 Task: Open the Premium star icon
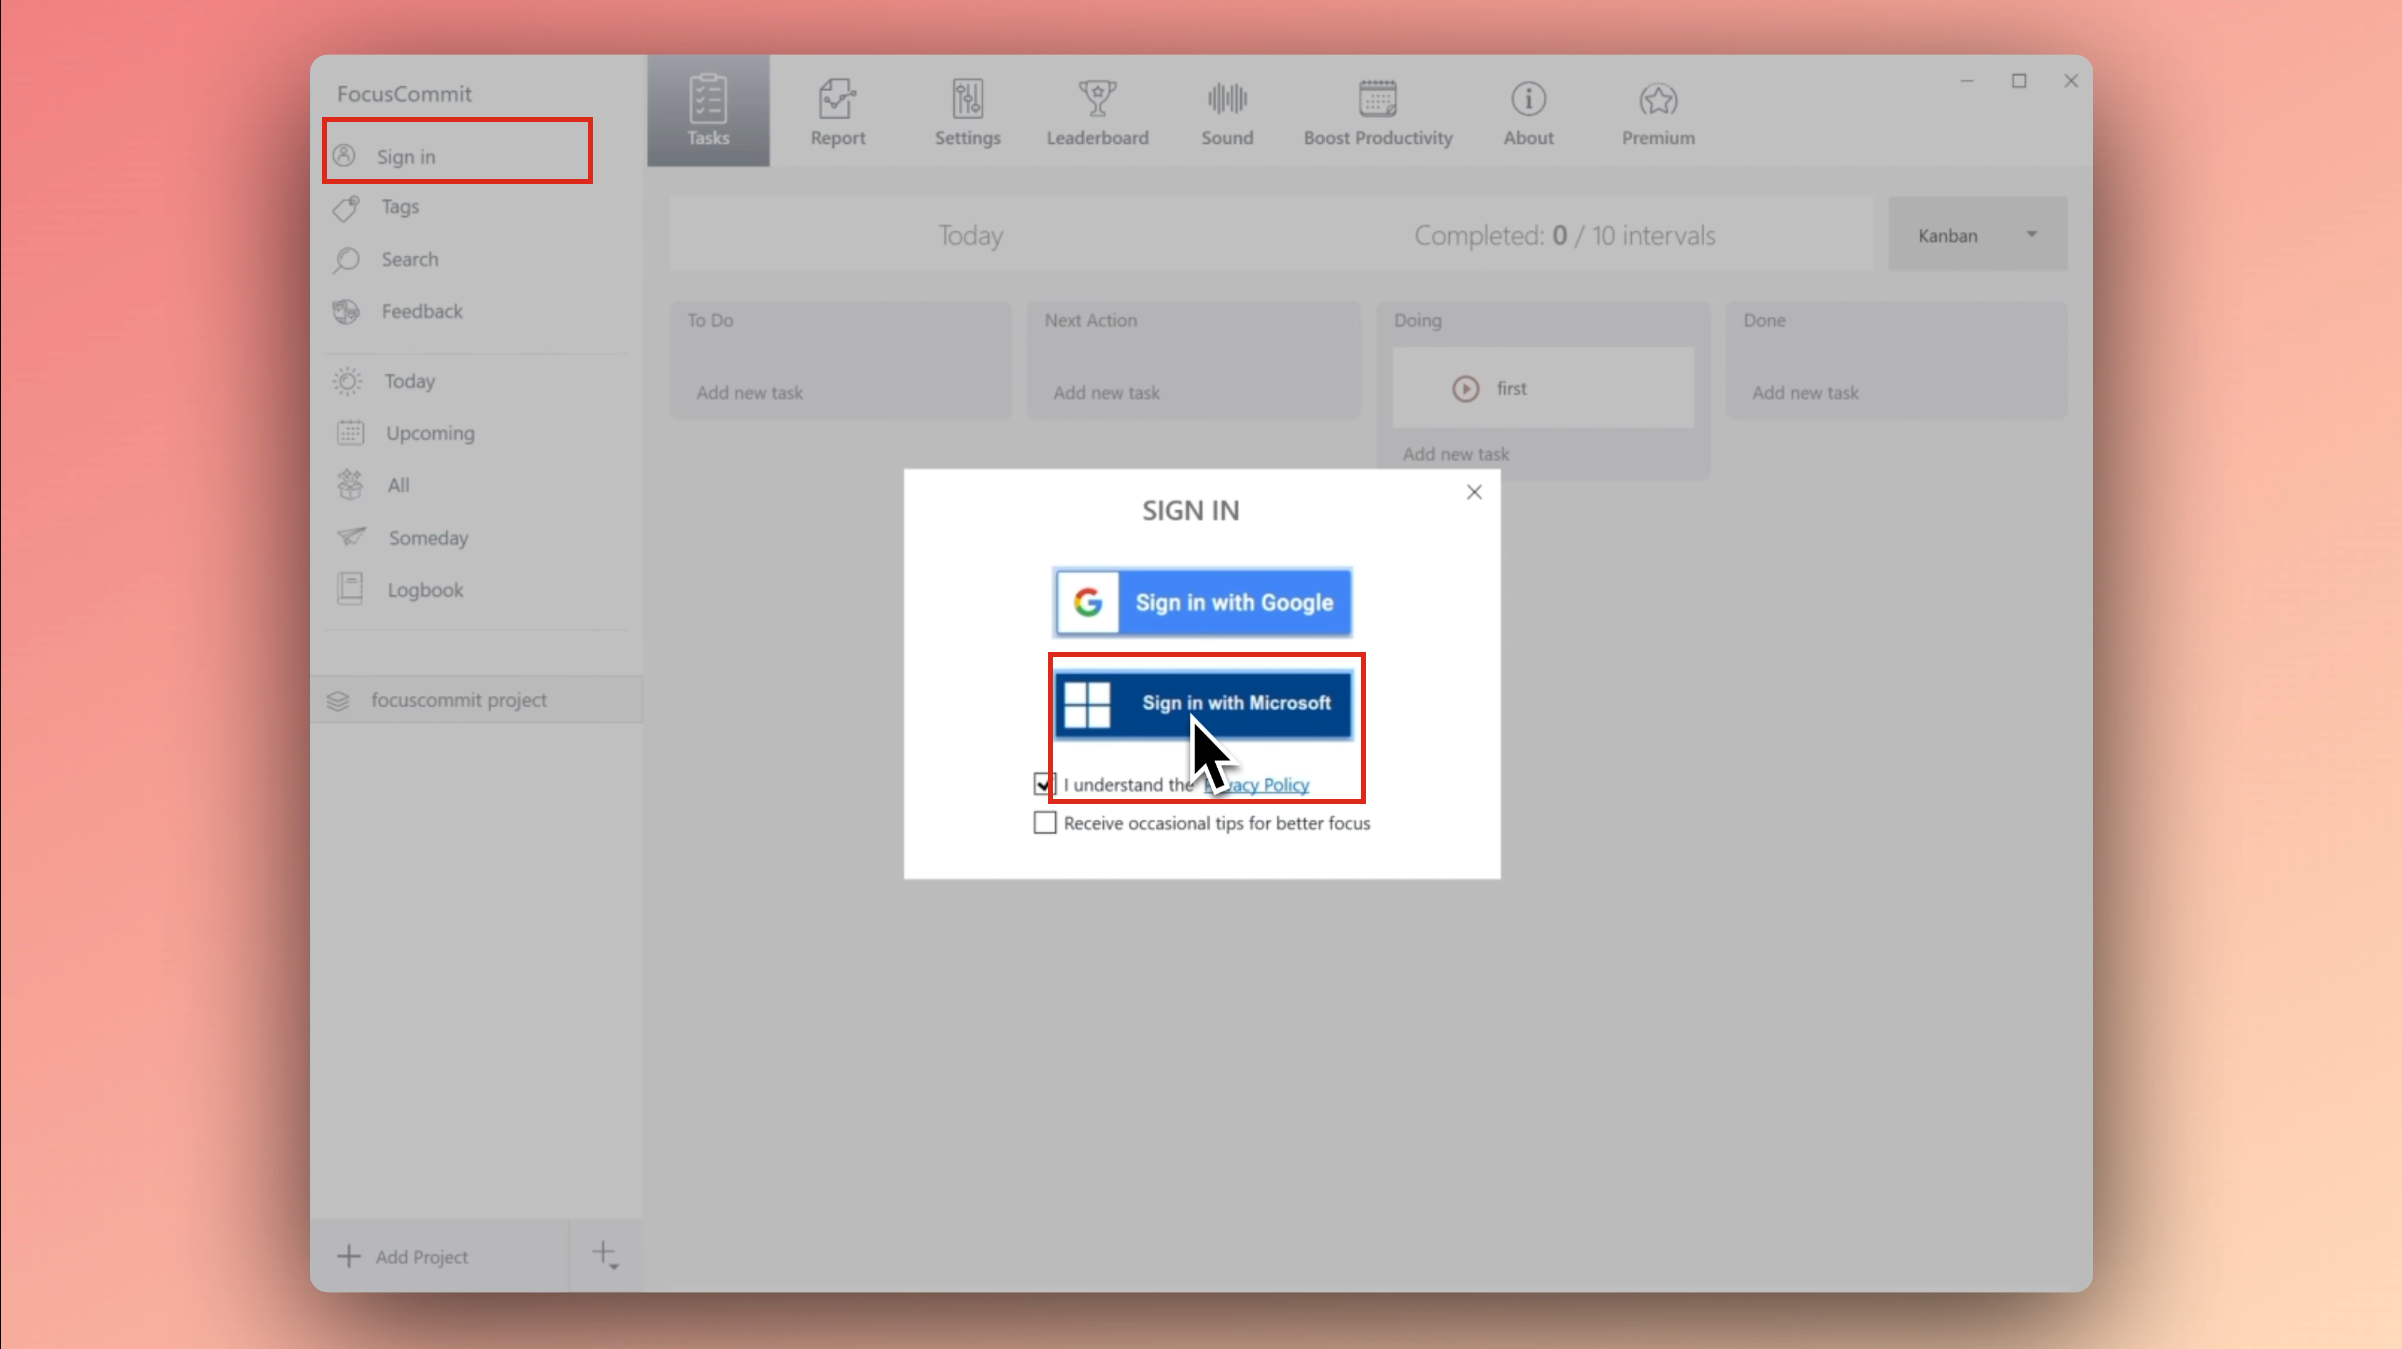tap(1658, 99)
